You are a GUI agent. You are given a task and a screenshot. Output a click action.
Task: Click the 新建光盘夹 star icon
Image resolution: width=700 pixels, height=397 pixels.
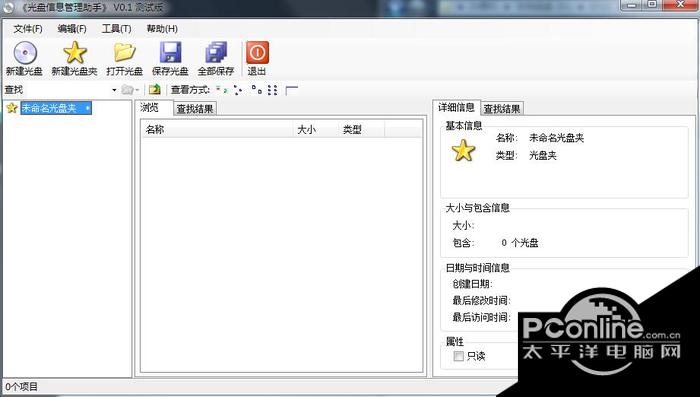75,53
